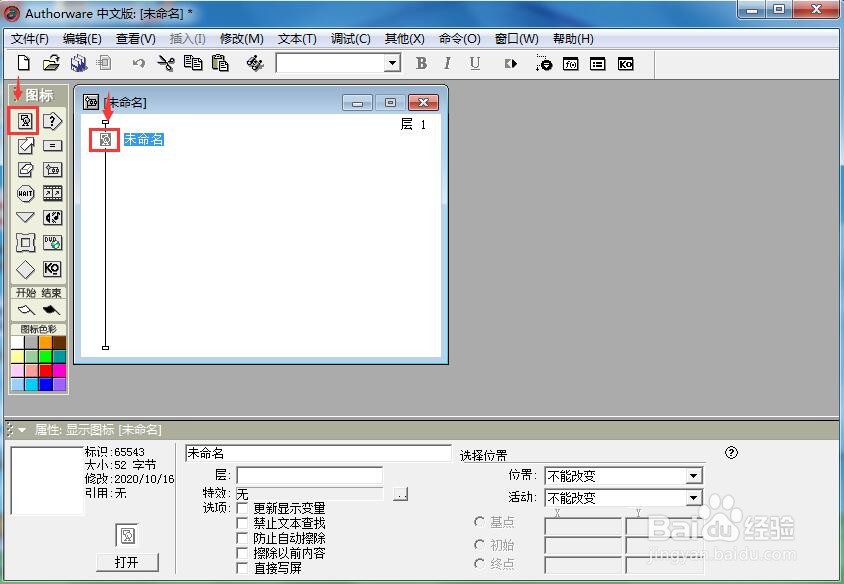Enable 防止自动擦除 checkbox
This screenshot has width=844, height=584.
(242, 538)
